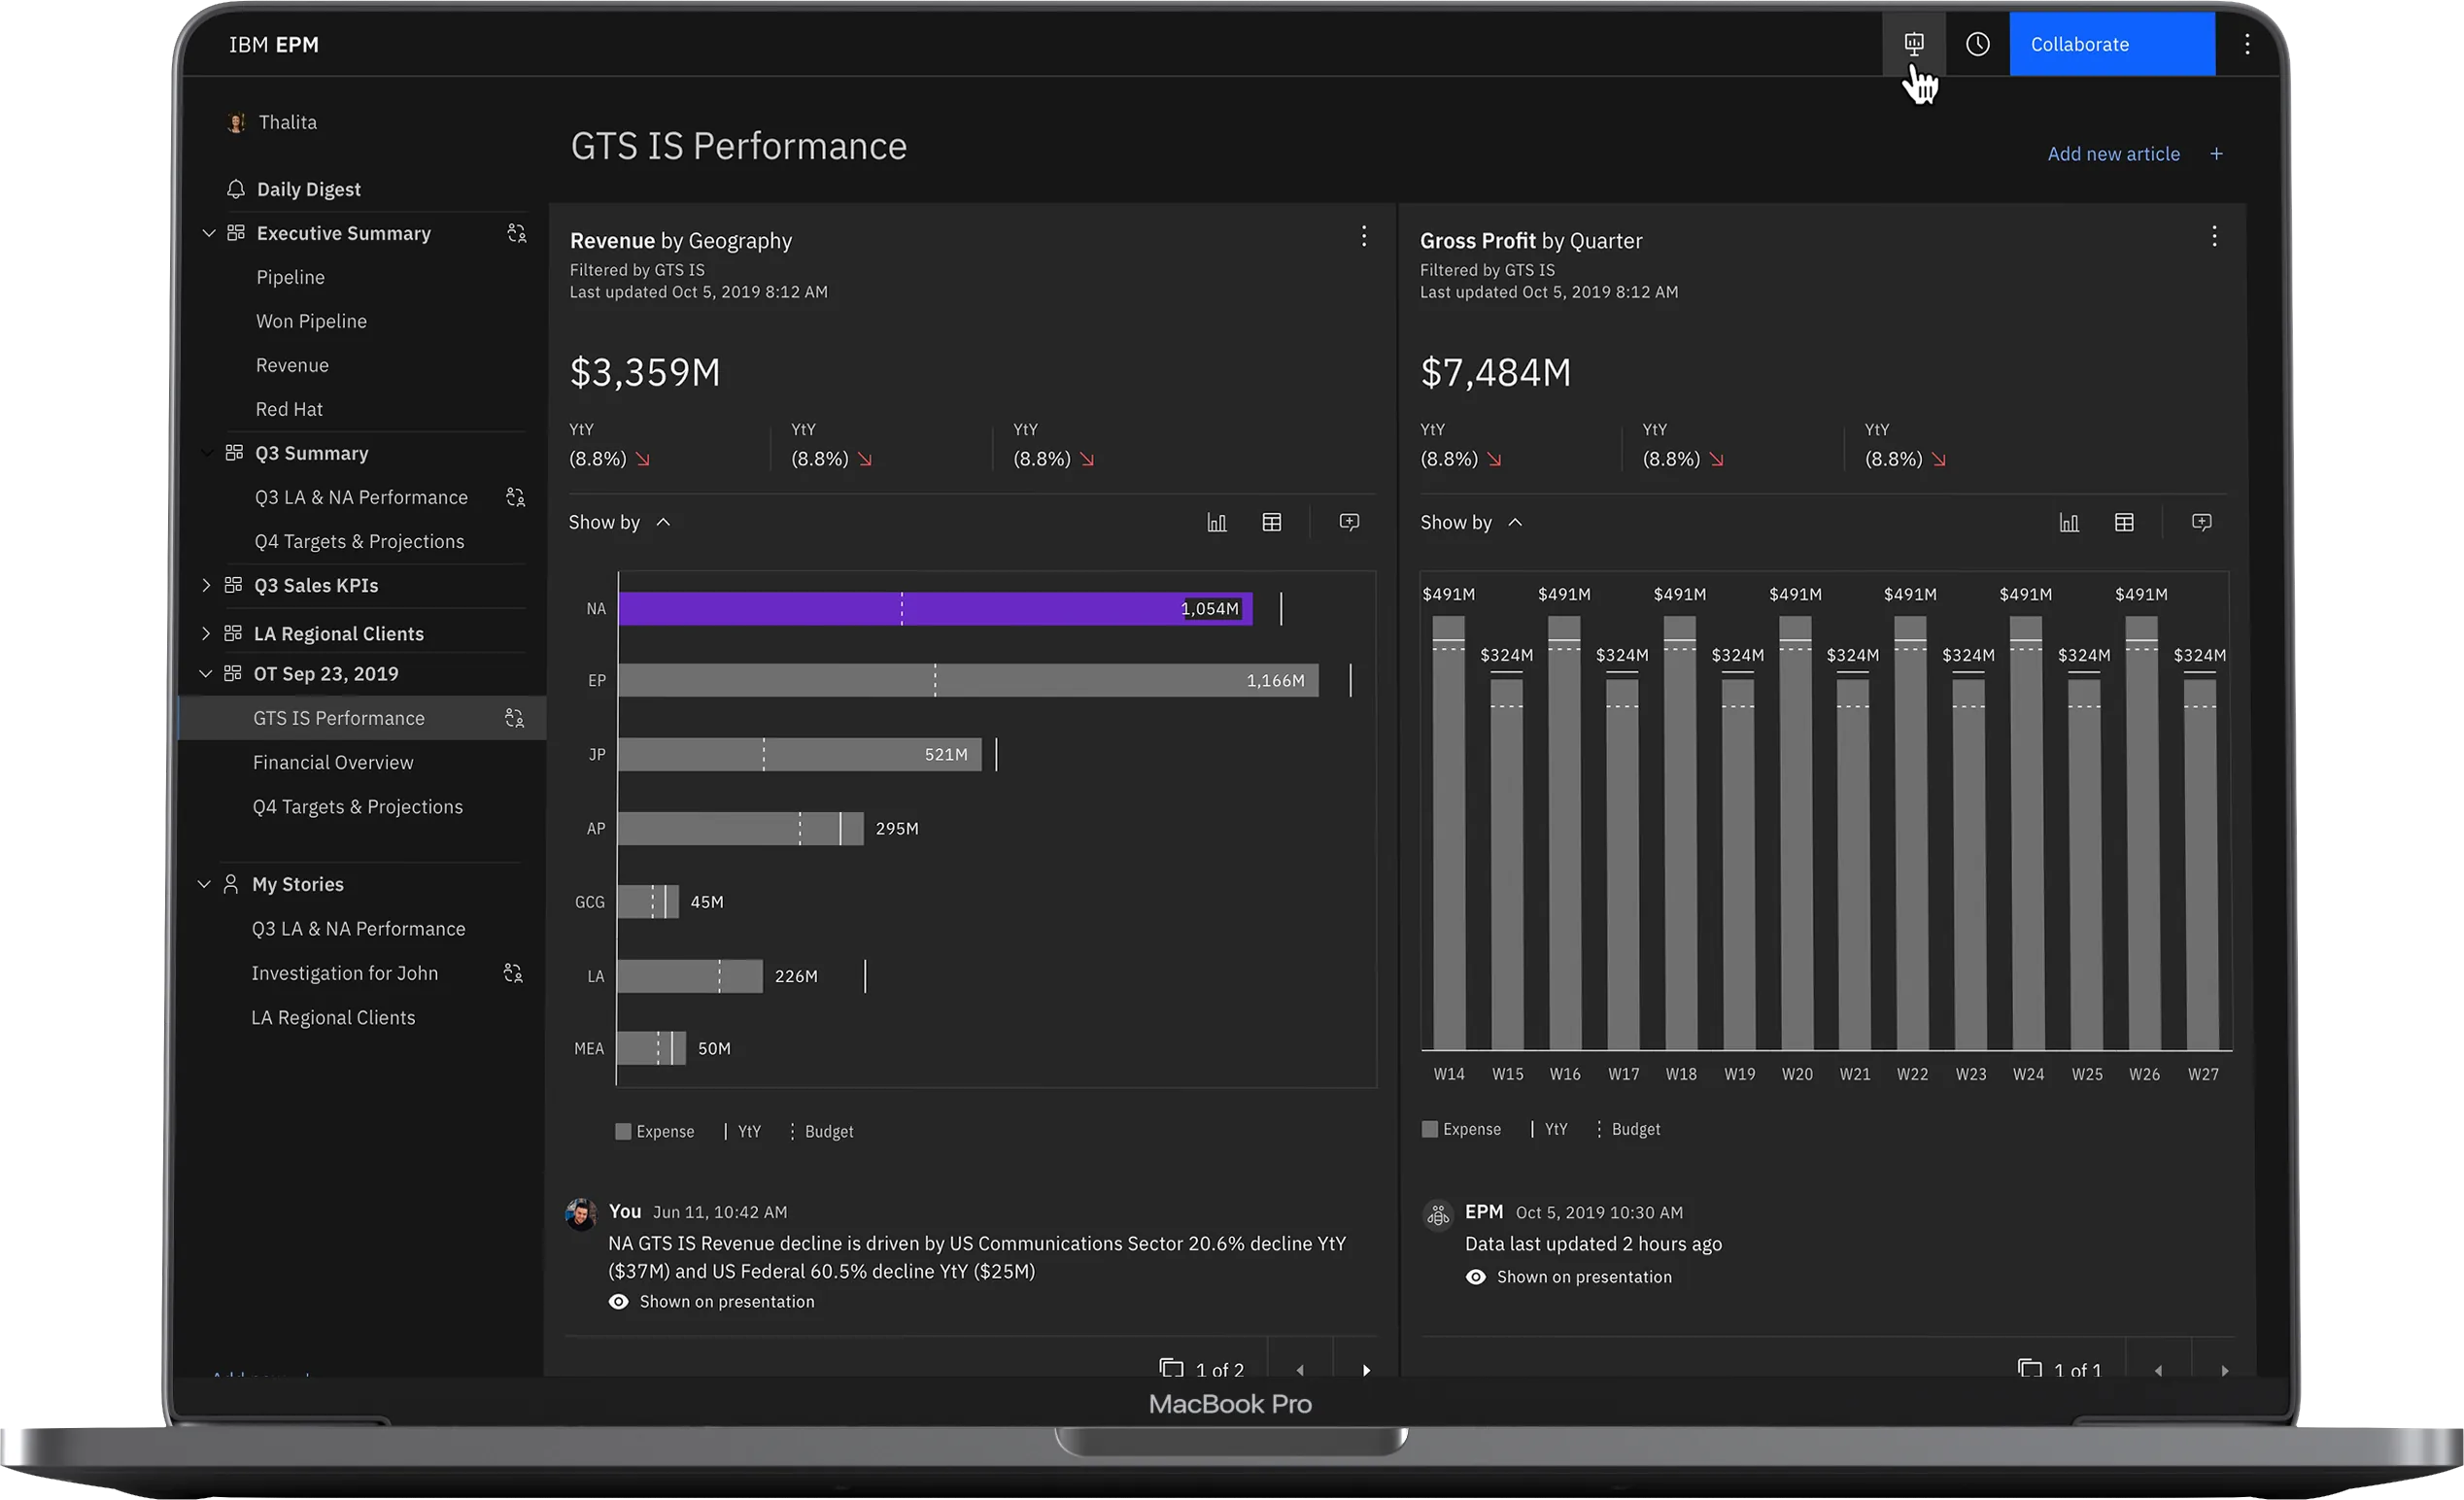Collapse OT Sep 23, 2019 section
The height and width of the screenshot is (1500, 2464).
pyautogui.click(x=206, y=673)
